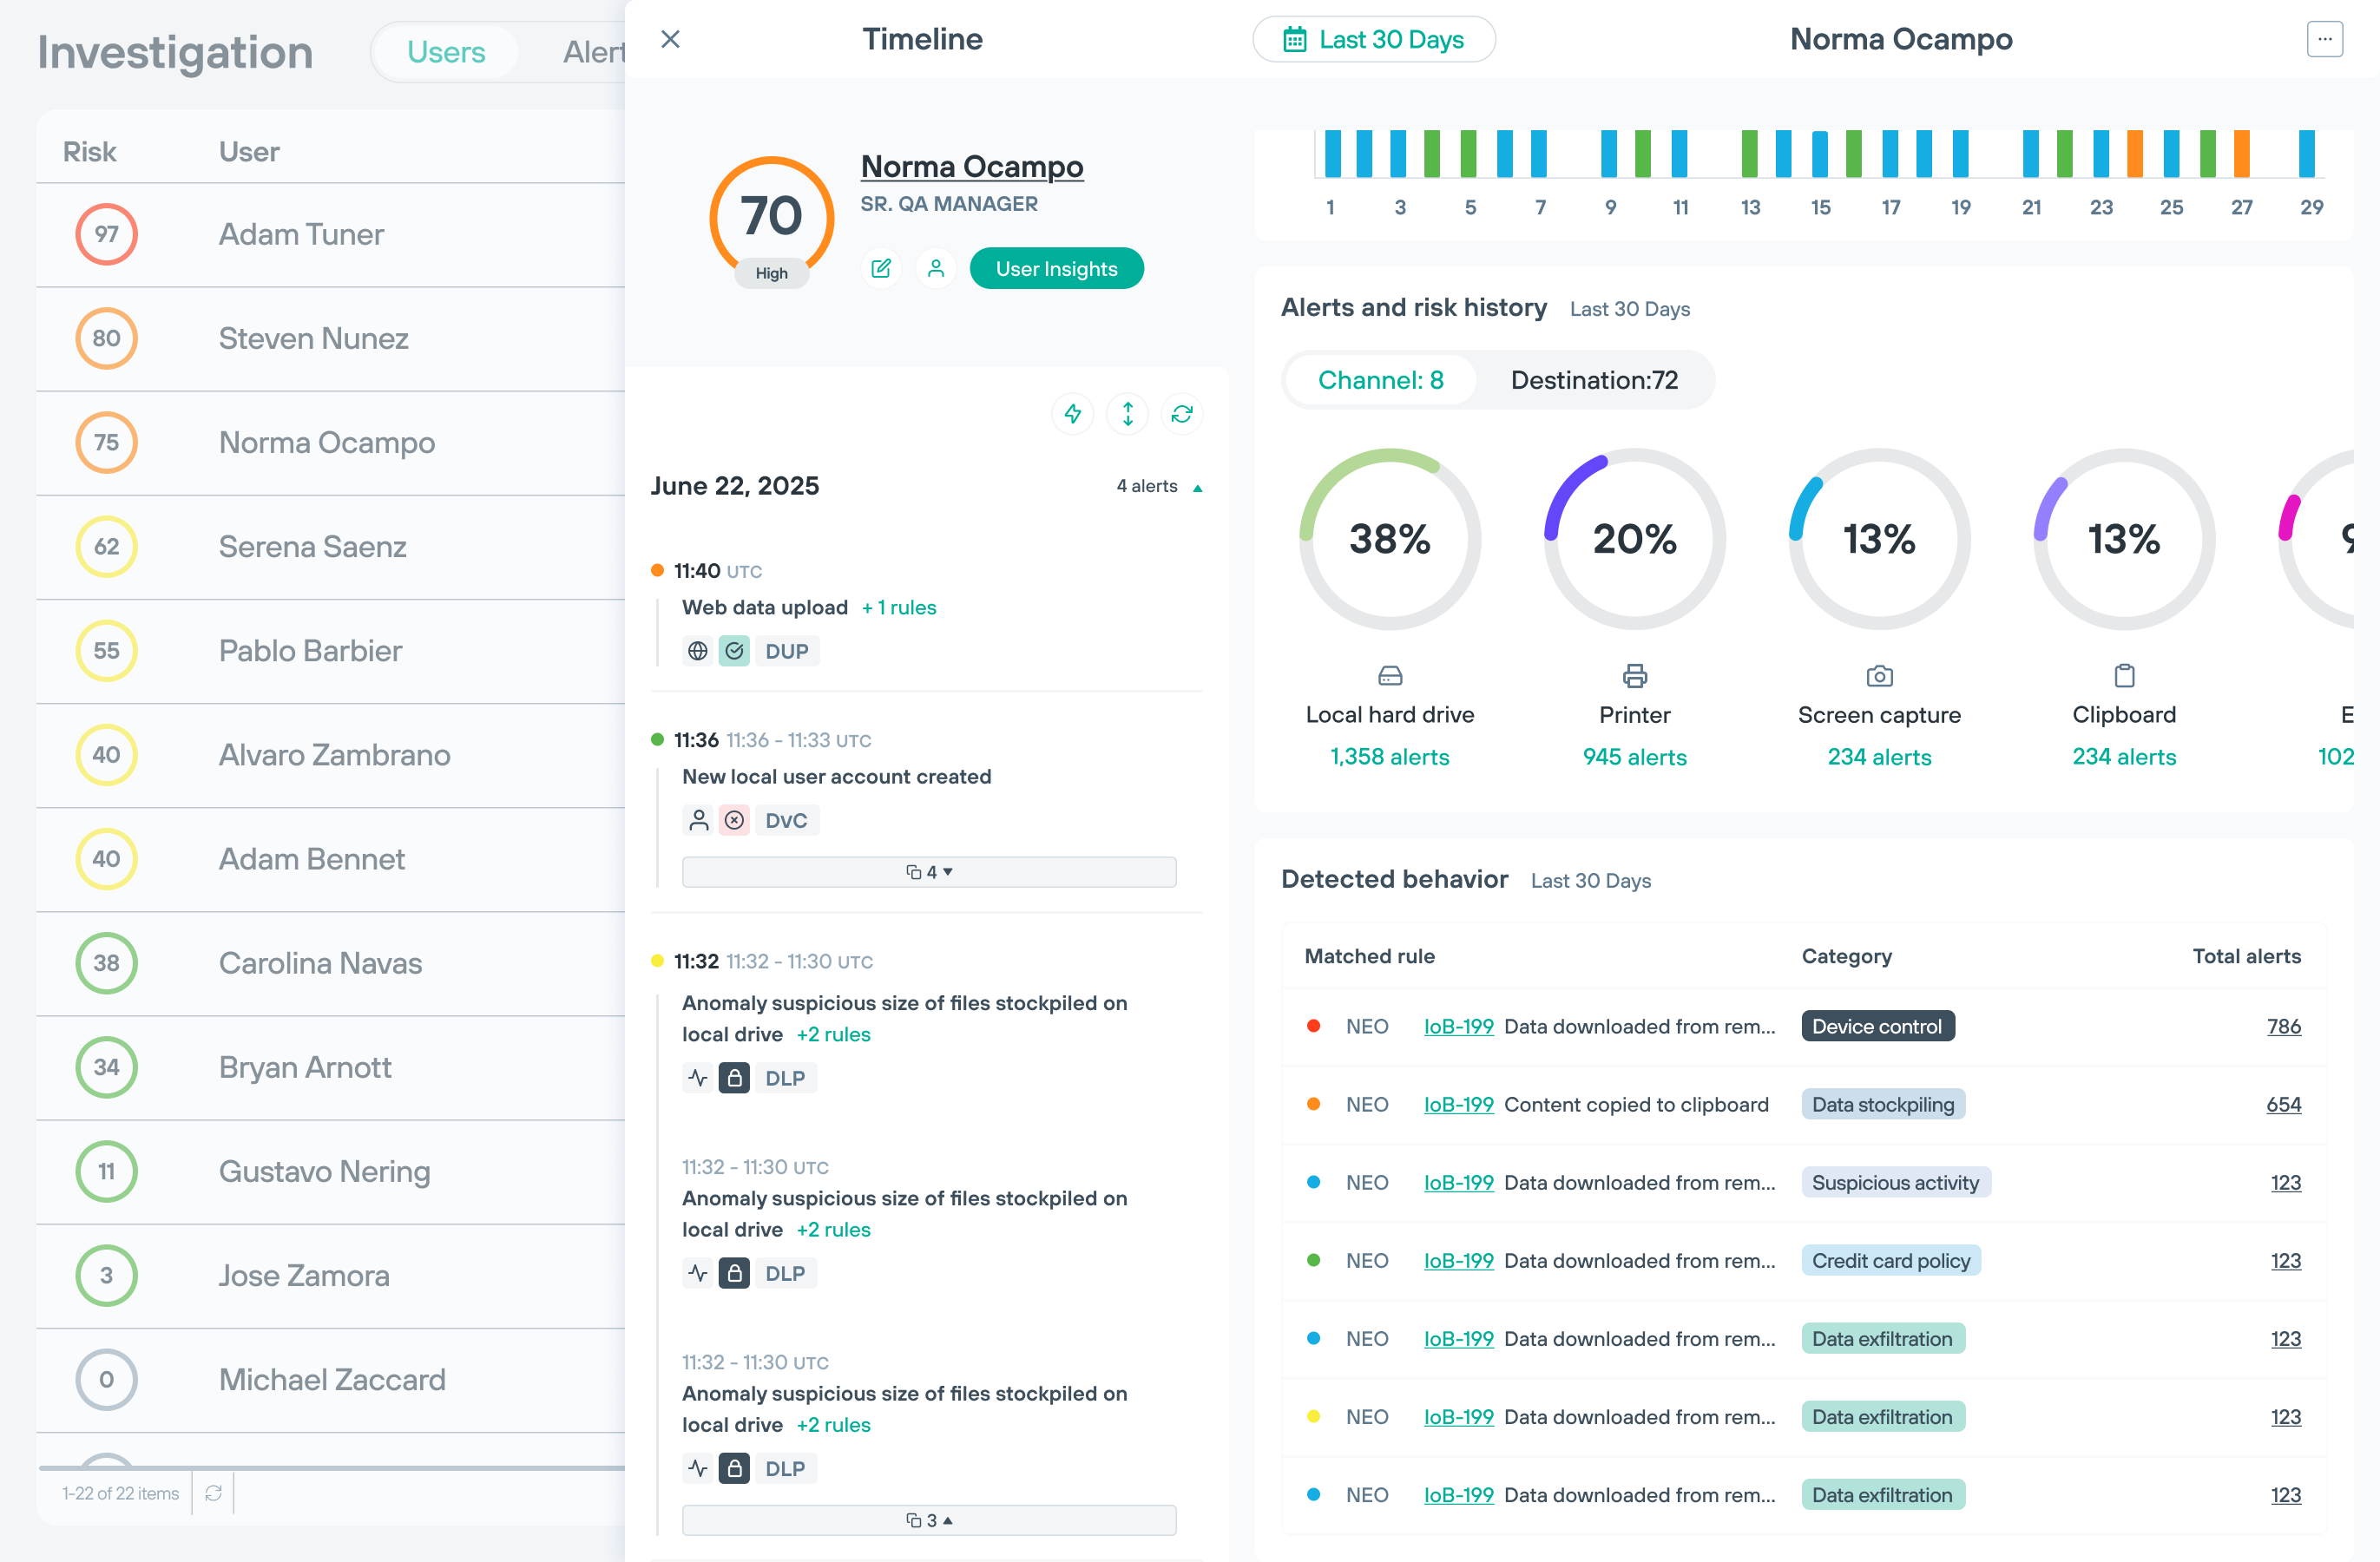Viewport: 2380px width, 1562px height.
Task: Click the vertical expand arrows icon
Action: point(1127,413)
